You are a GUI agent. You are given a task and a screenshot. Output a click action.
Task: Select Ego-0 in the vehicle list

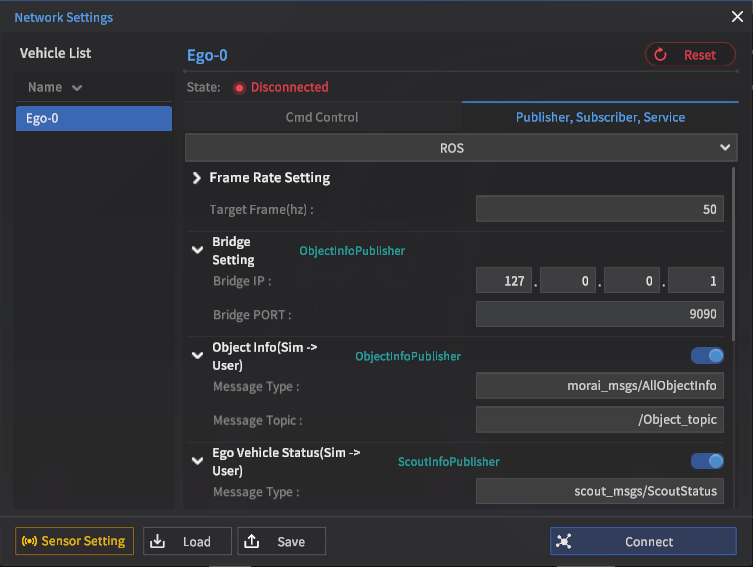tap(94, 118)
